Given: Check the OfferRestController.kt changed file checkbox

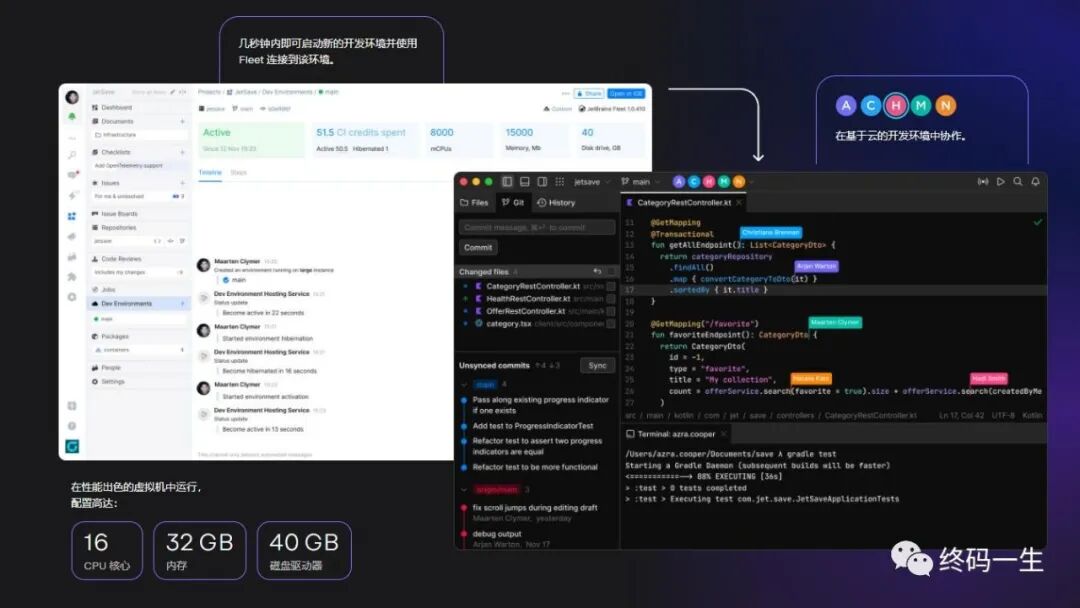Looking at the screenshot, I should (611, 311).
